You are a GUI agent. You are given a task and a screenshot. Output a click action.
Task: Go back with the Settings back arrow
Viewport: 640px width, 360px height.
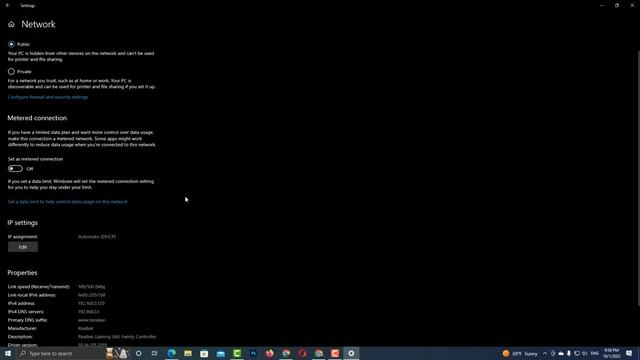pyautogui.click(x=8, y=5)
